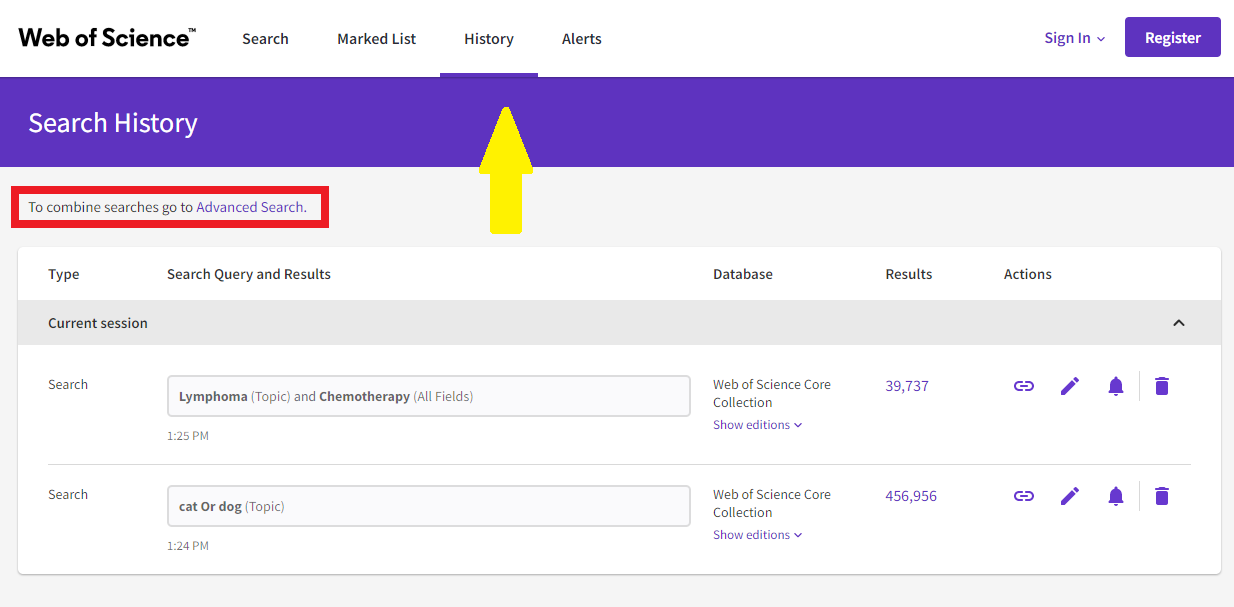Delete the Lymphoma and Chemotherapy search
The height and width of the screenshot is (607, 1234).
(1161, 386)
